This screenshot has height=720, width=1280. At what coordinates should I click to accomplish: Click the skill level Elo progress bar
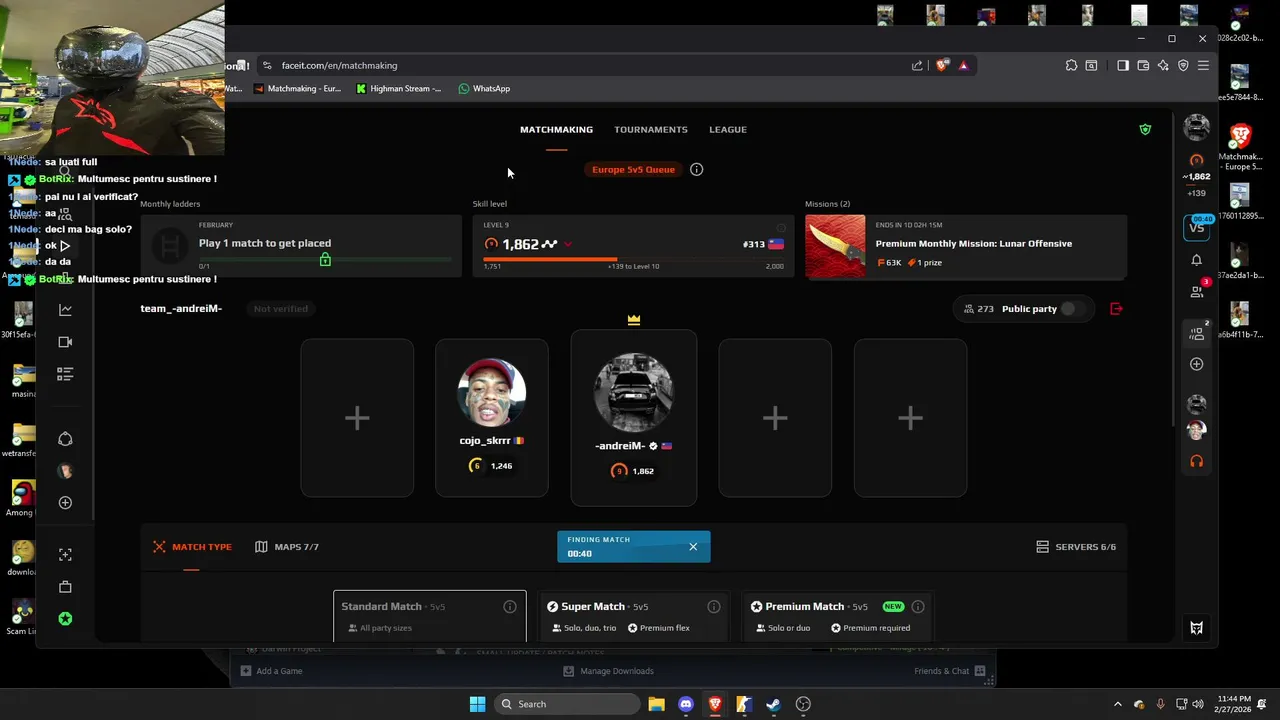pos(633,259)
